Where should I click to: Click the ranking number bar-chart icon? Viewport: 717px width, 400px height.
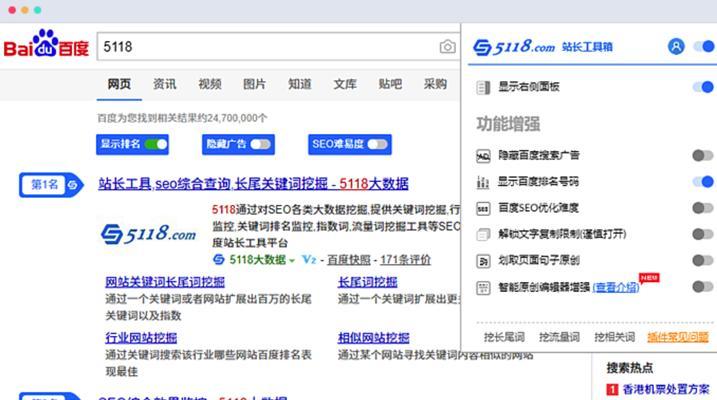[x=483, y=182]
